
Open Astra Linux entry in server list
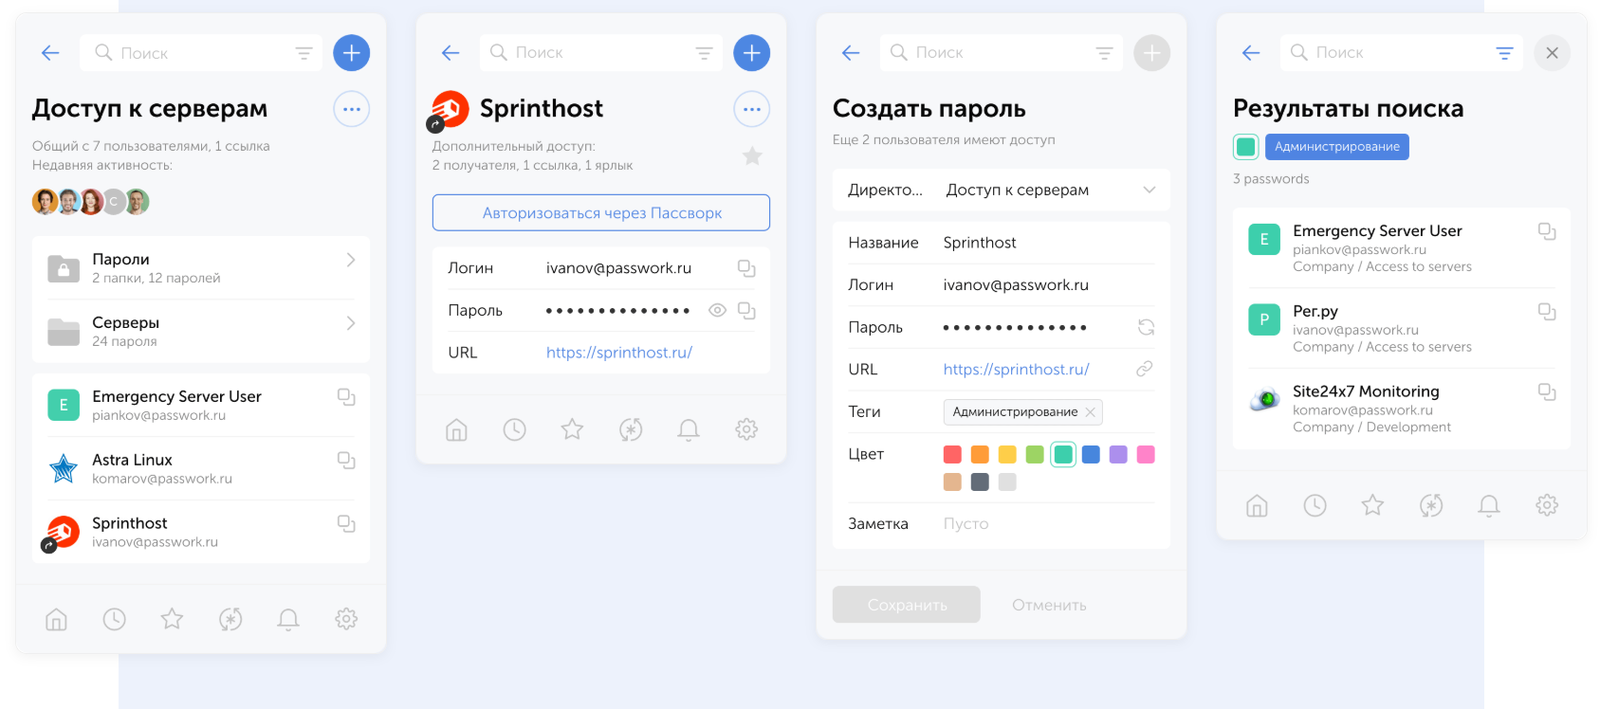coord(201,468)
